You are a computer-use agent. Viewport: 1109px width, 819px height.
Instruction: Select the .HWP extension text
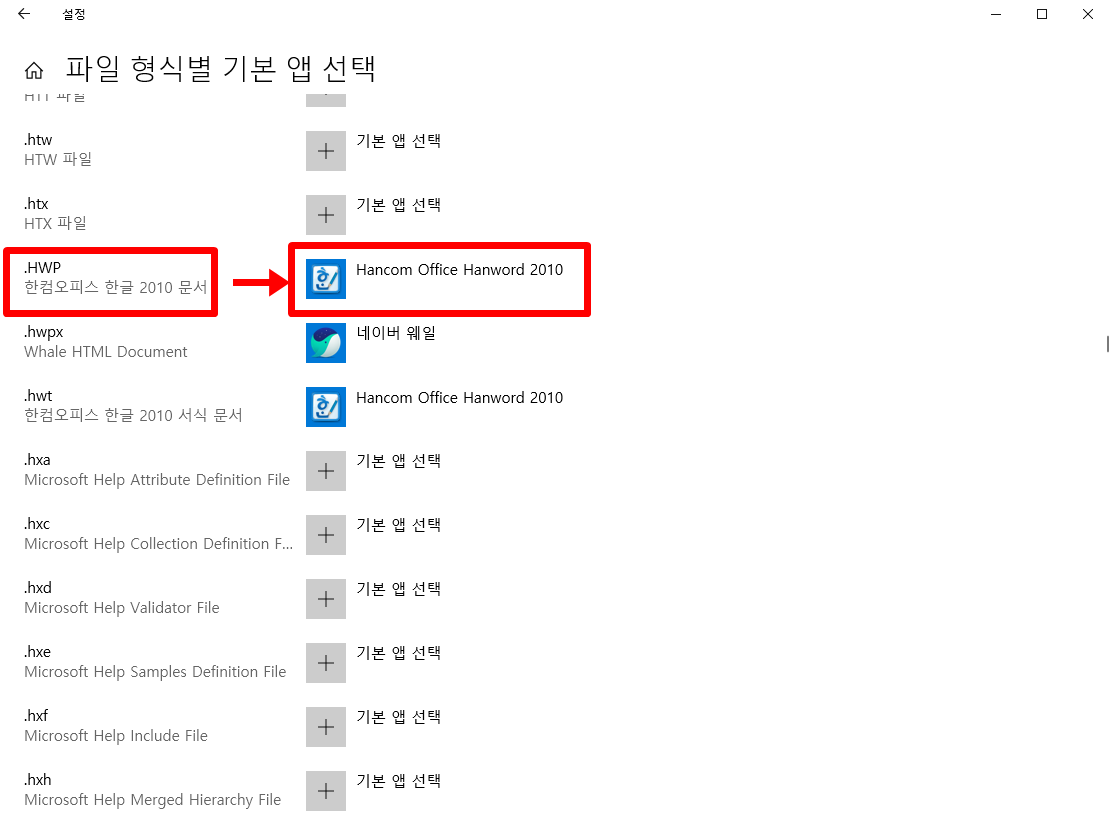point(42,268)
